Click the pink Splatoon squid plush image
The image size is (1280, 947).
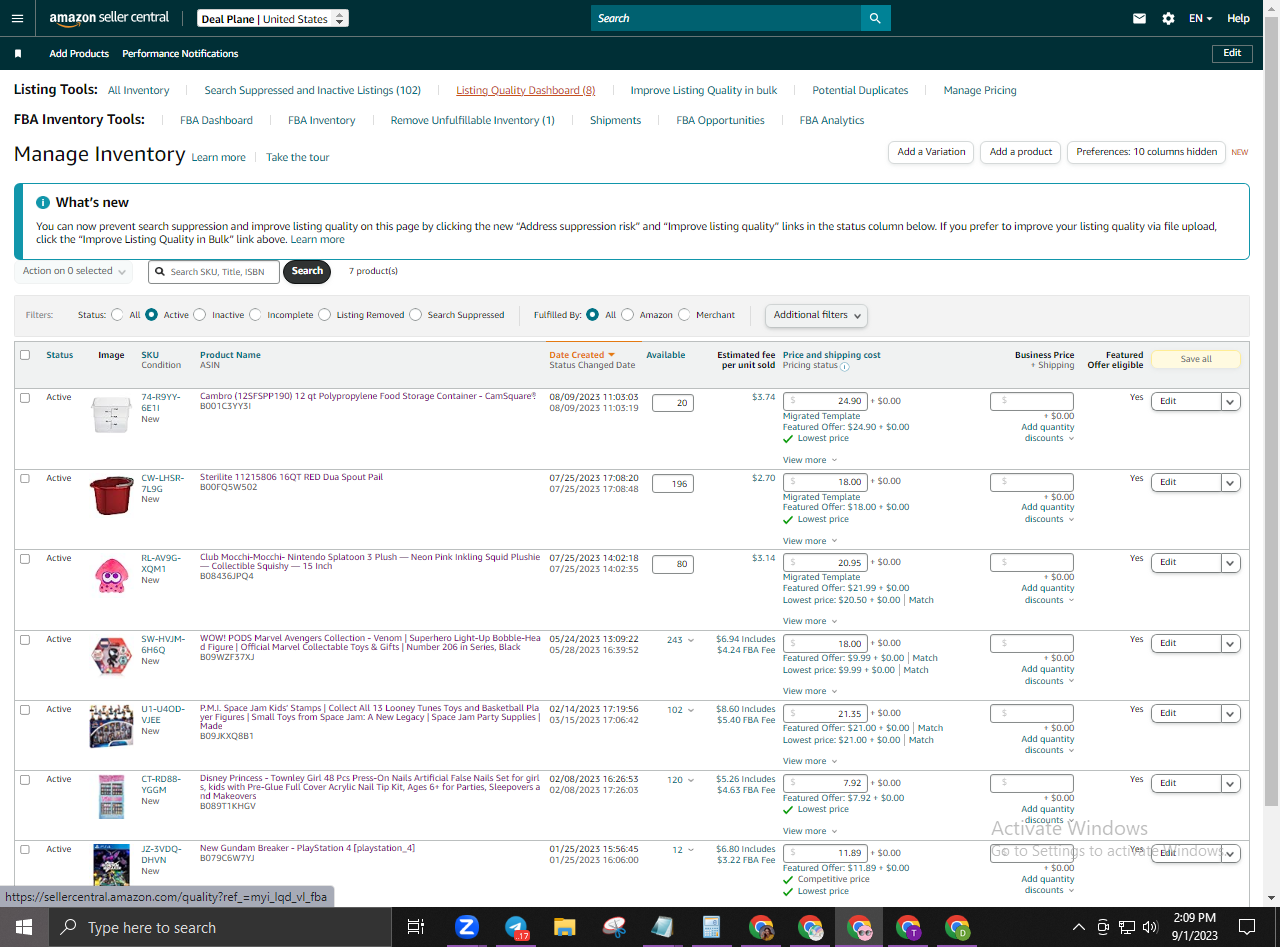111,575
